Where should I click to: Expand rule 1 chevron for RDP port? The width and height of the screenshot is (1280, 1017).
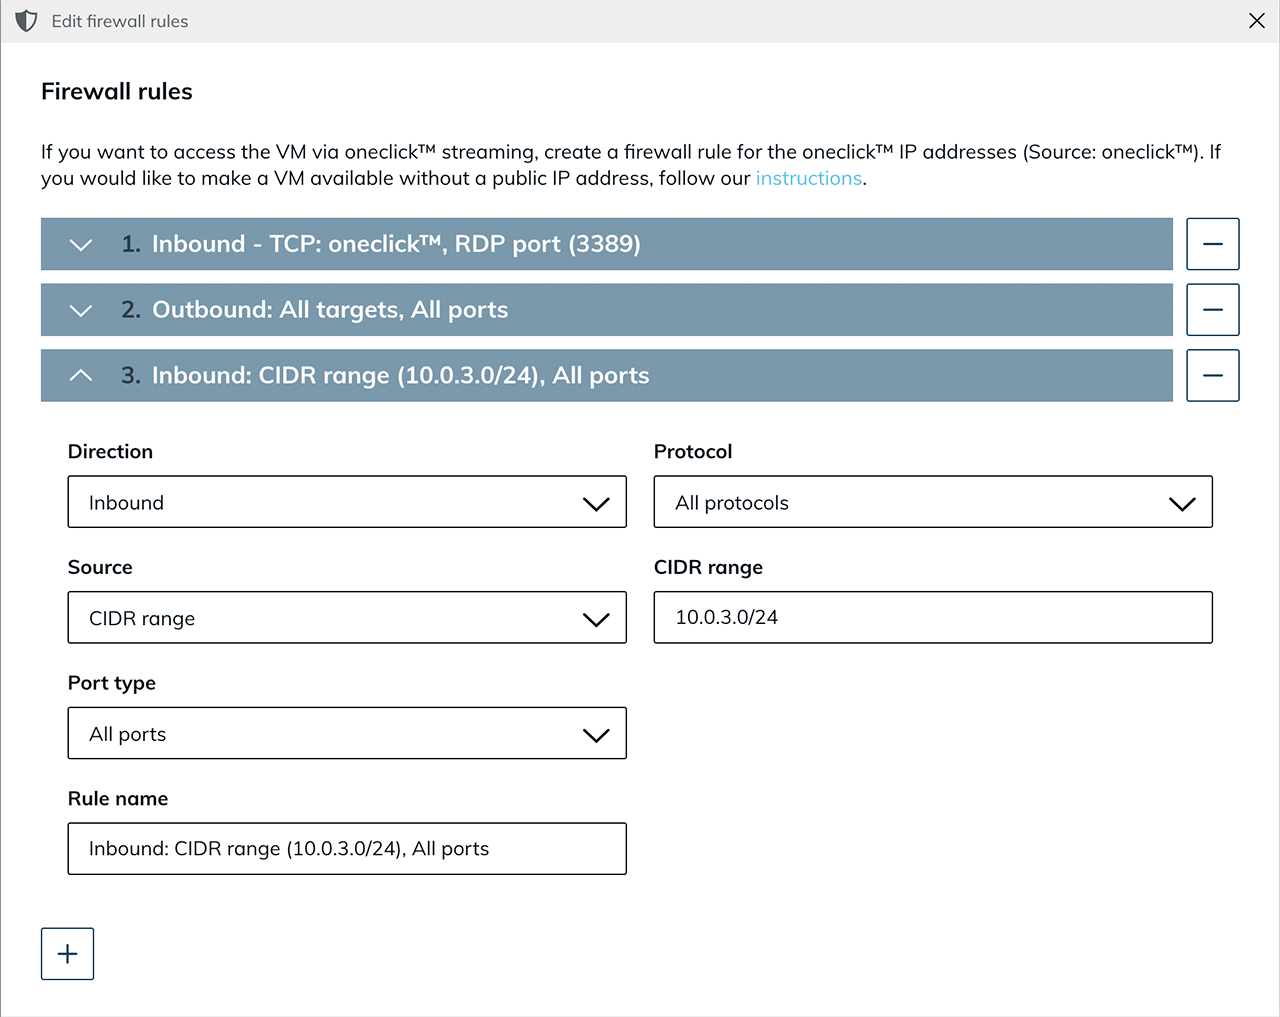[81, 245]
